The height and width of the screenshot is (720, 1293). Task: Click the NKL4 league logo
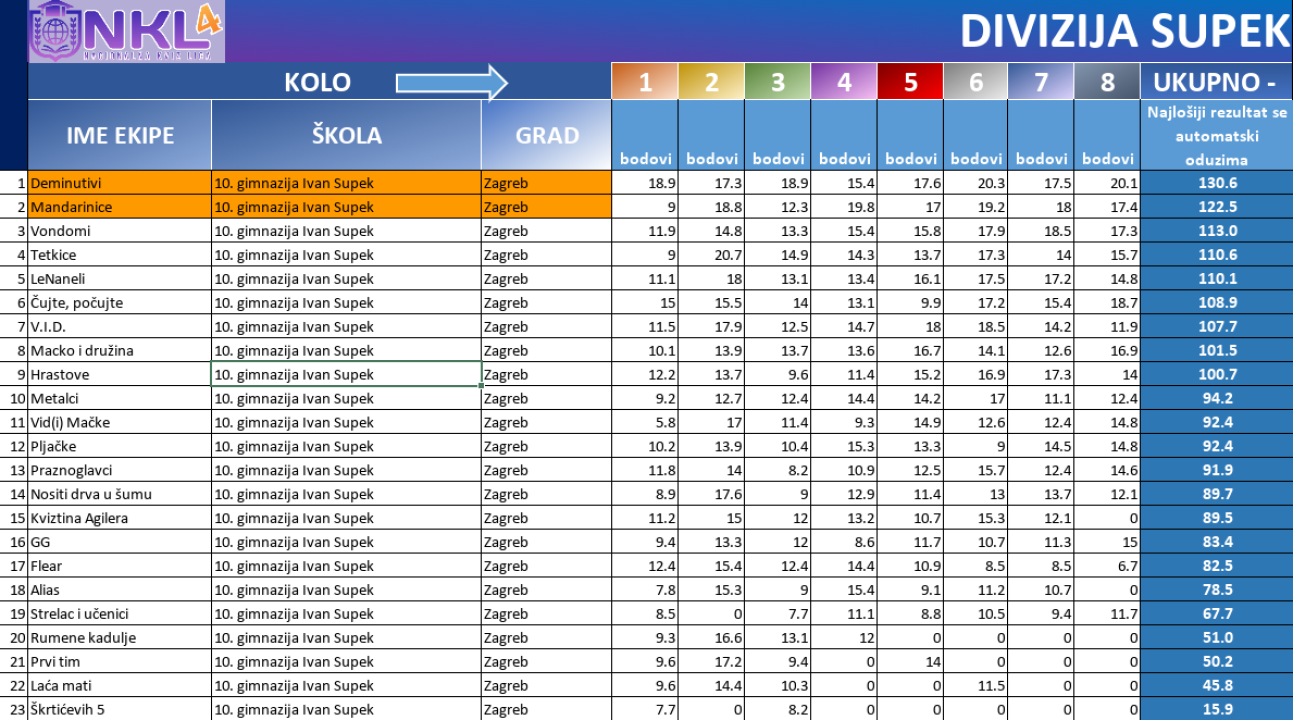click(126, 31)
